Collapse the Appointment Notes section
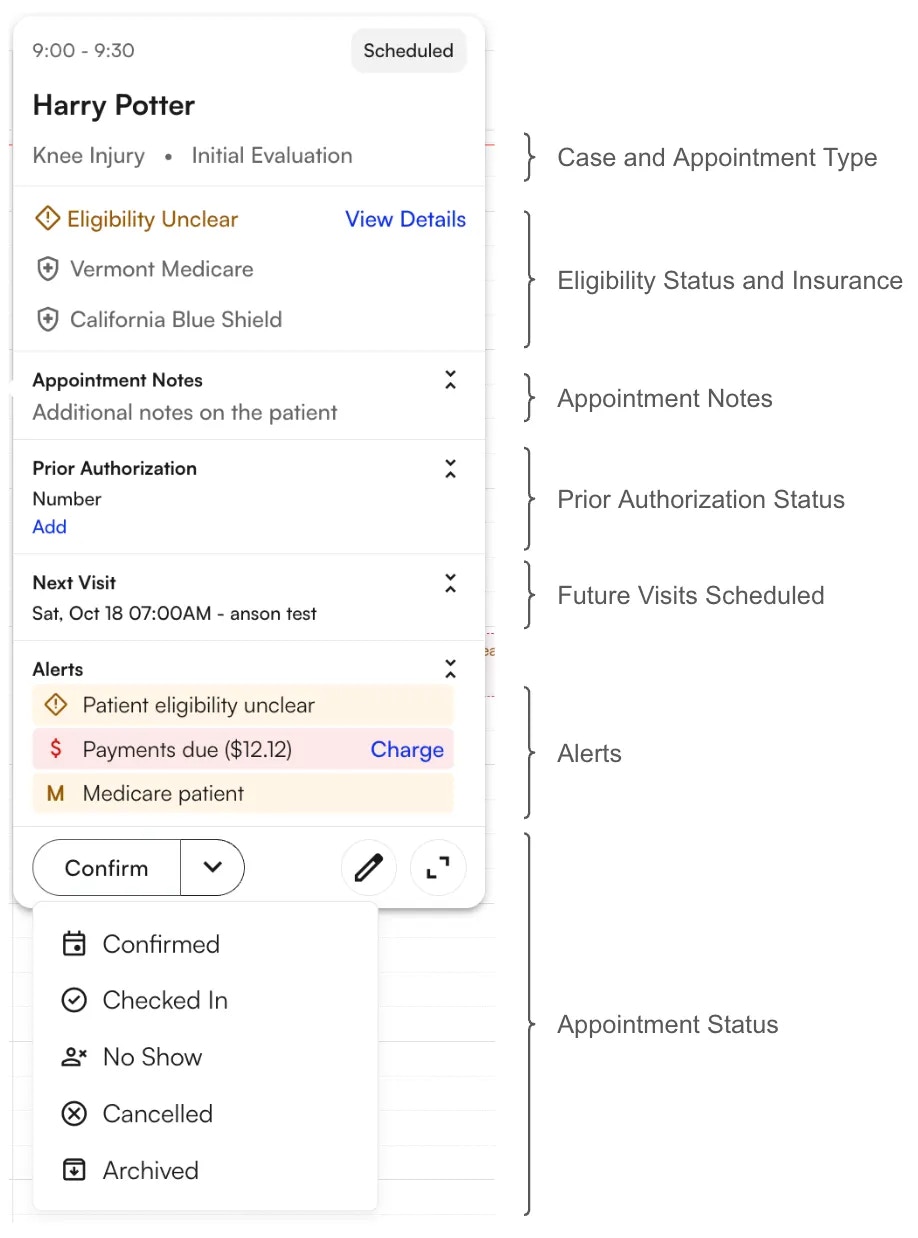918x1238 pixels. click(x=450, y=380)
